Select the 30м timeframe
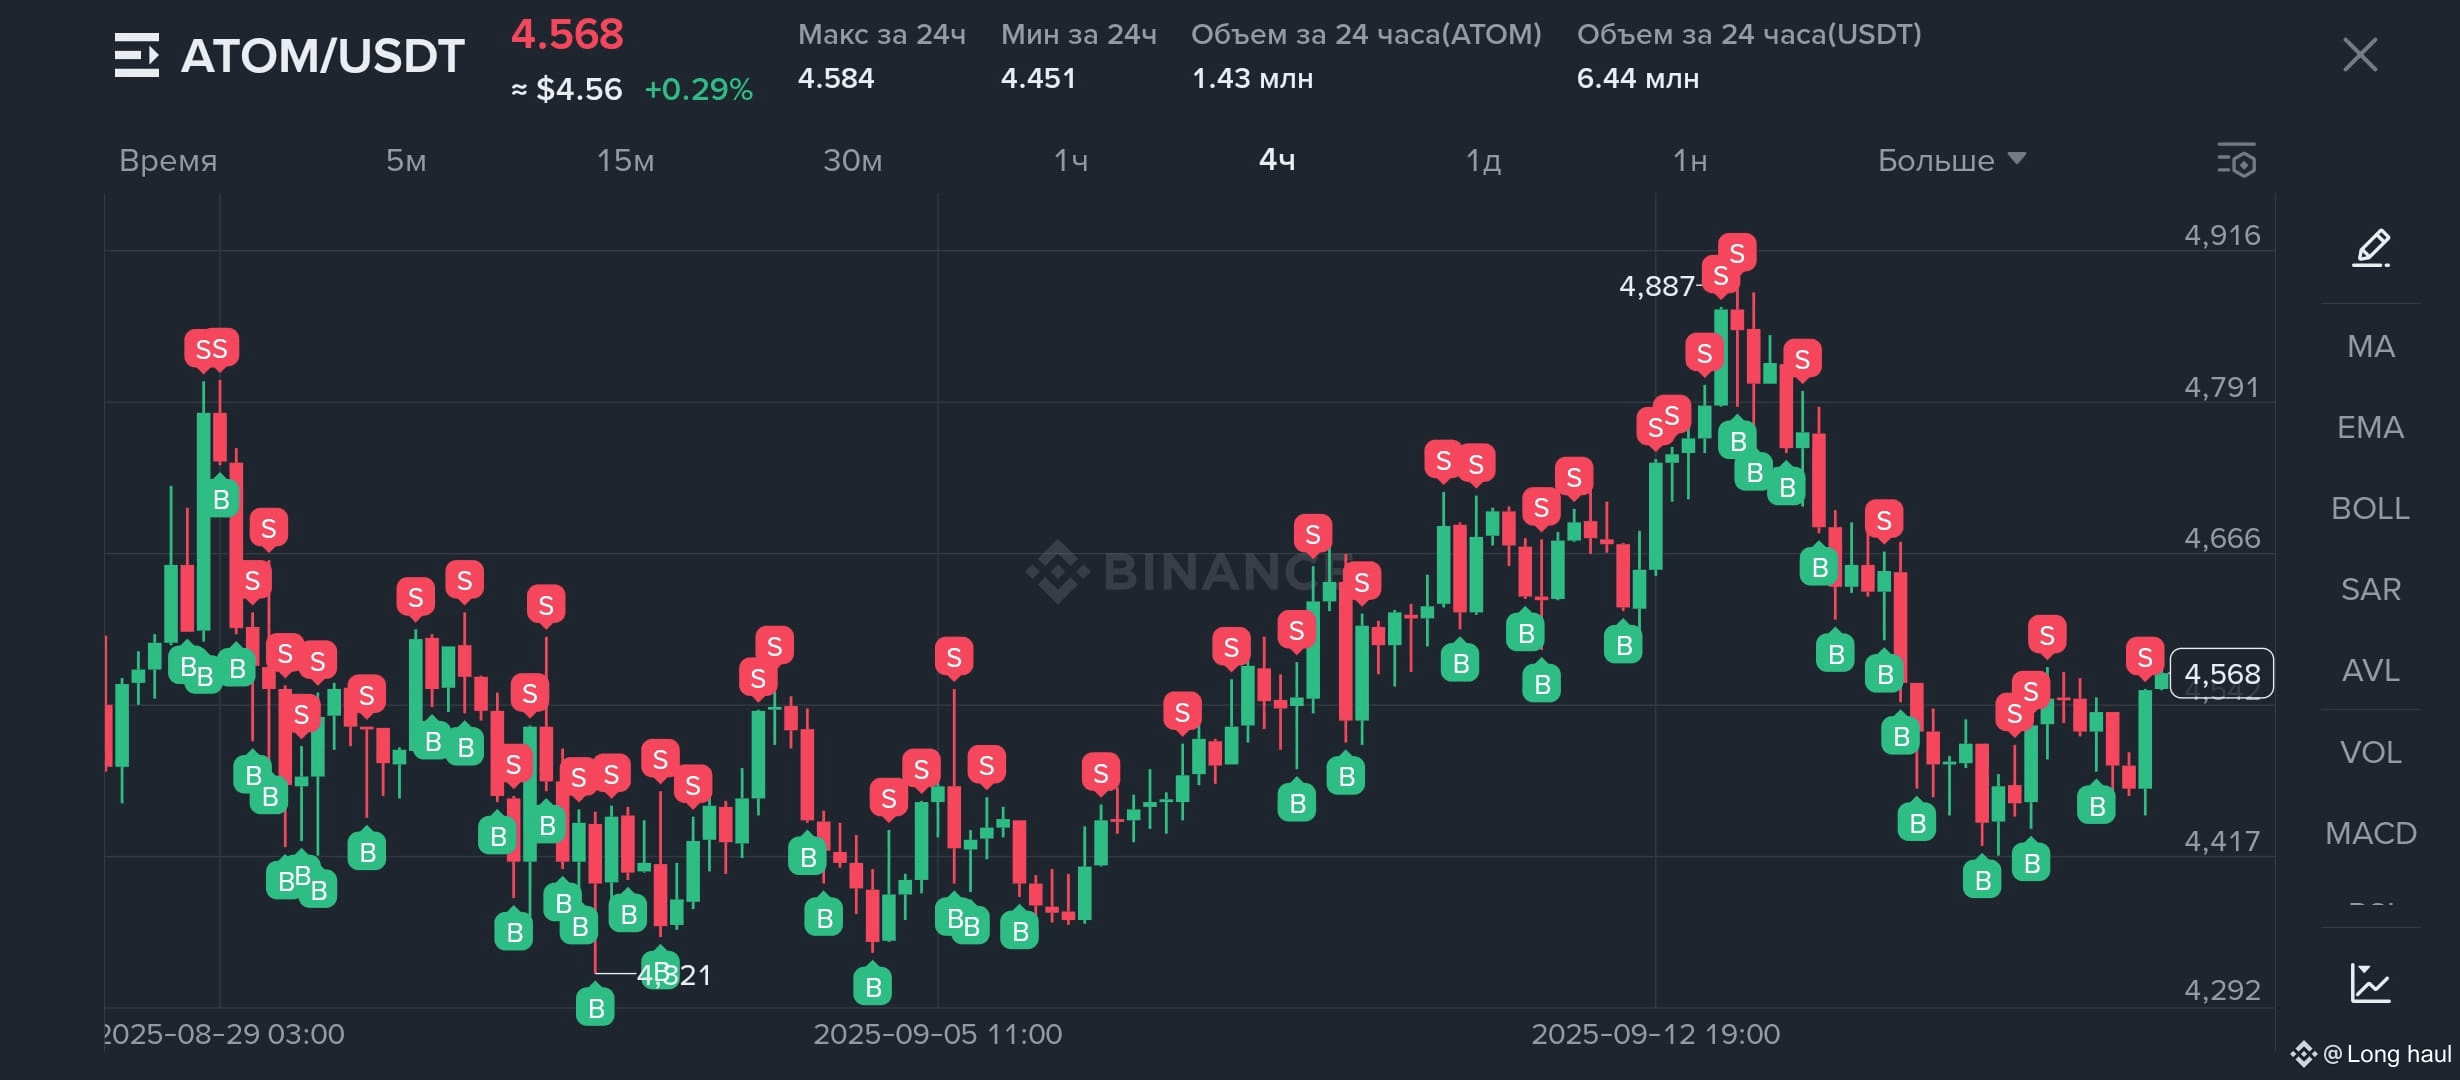Image resolution: width=2460 pixels, height=1080 pixels. pyautogui.click(x=853, y=160)
